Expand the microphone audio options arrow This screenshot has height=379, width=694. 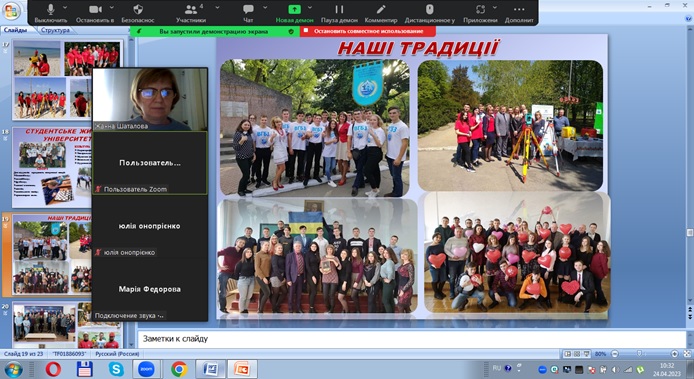(65, 8)
